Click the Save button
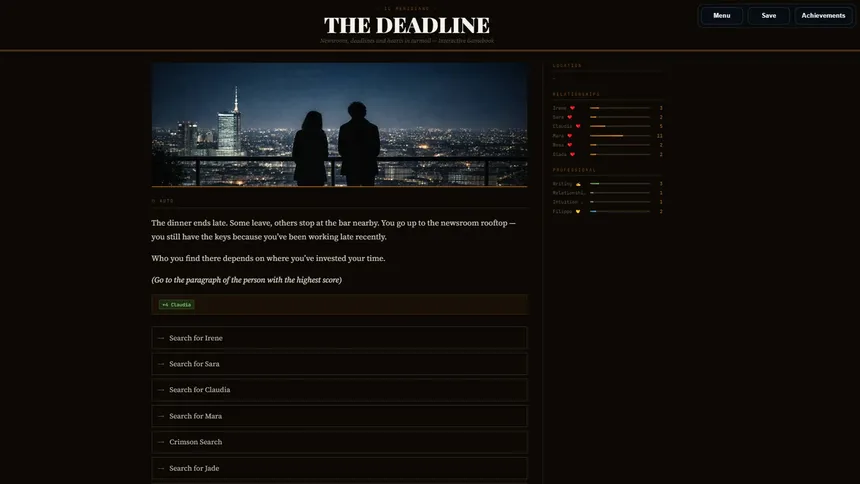This screenshot has height=484, width=860. (x=768, y=15)
